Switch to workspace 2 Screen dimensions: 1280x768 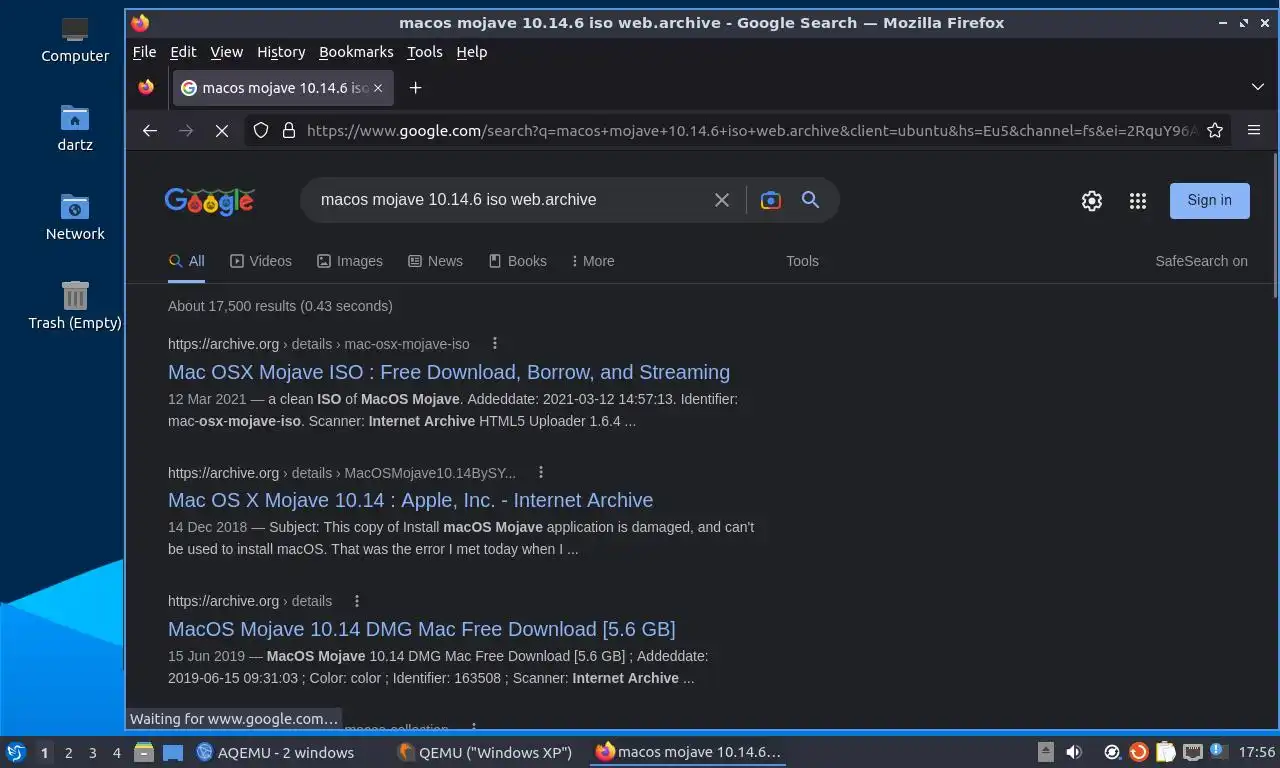(68, 753)
